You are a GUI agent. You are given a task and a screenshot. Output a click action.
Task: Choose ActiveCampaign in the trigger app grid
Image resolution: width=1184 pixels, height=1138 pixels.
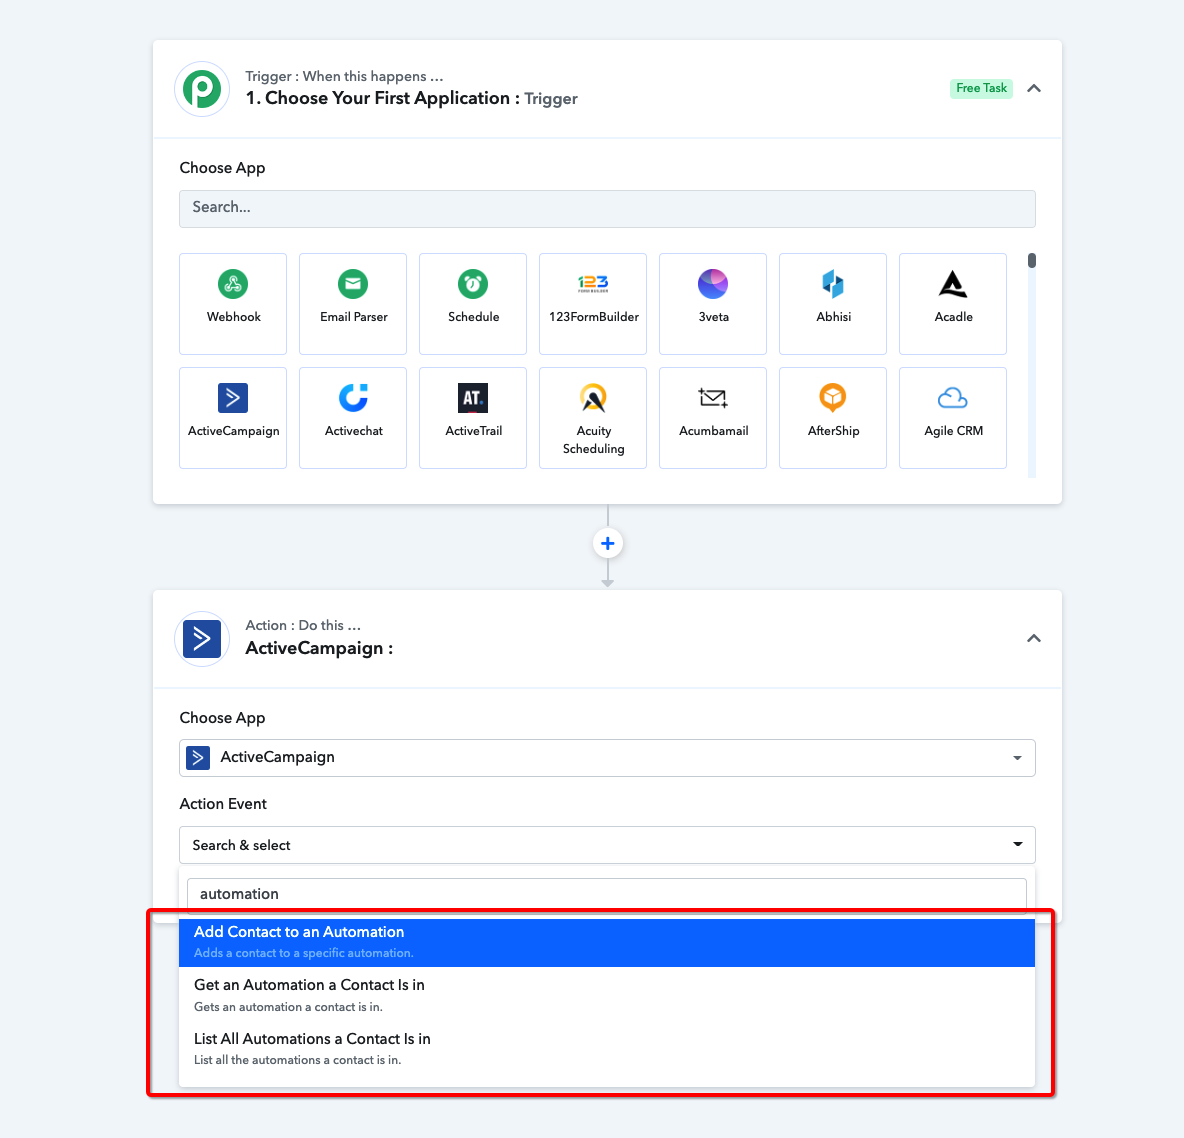pyautogui.click(x=233, y=418)
